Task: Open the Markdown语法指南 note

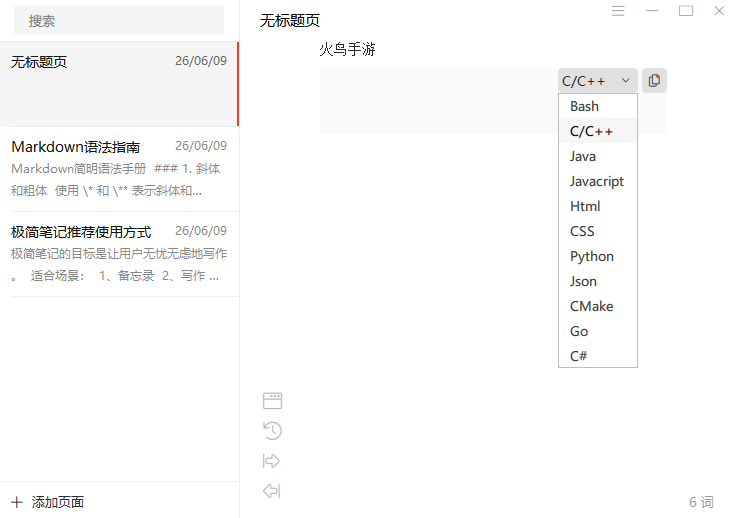Action: pos(119,169)
